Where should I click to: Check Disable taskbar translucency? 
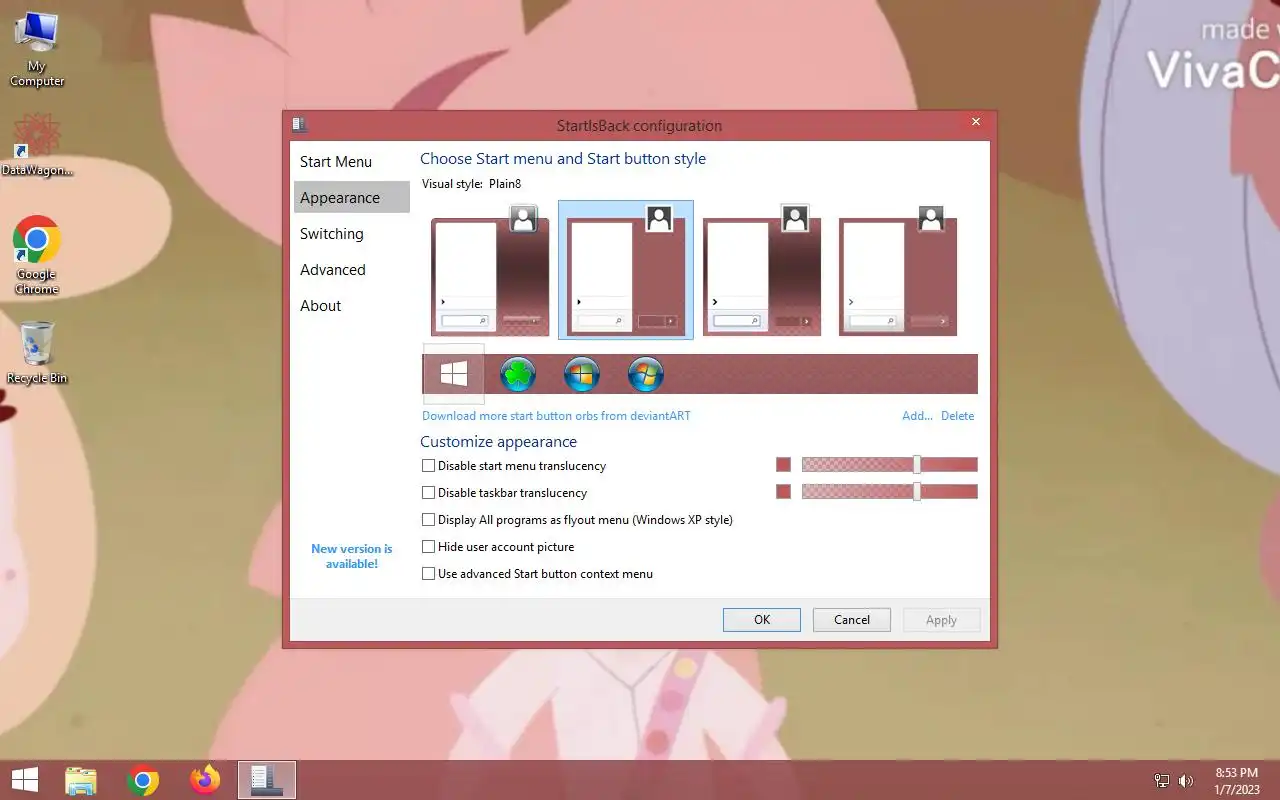click(505, 493)
